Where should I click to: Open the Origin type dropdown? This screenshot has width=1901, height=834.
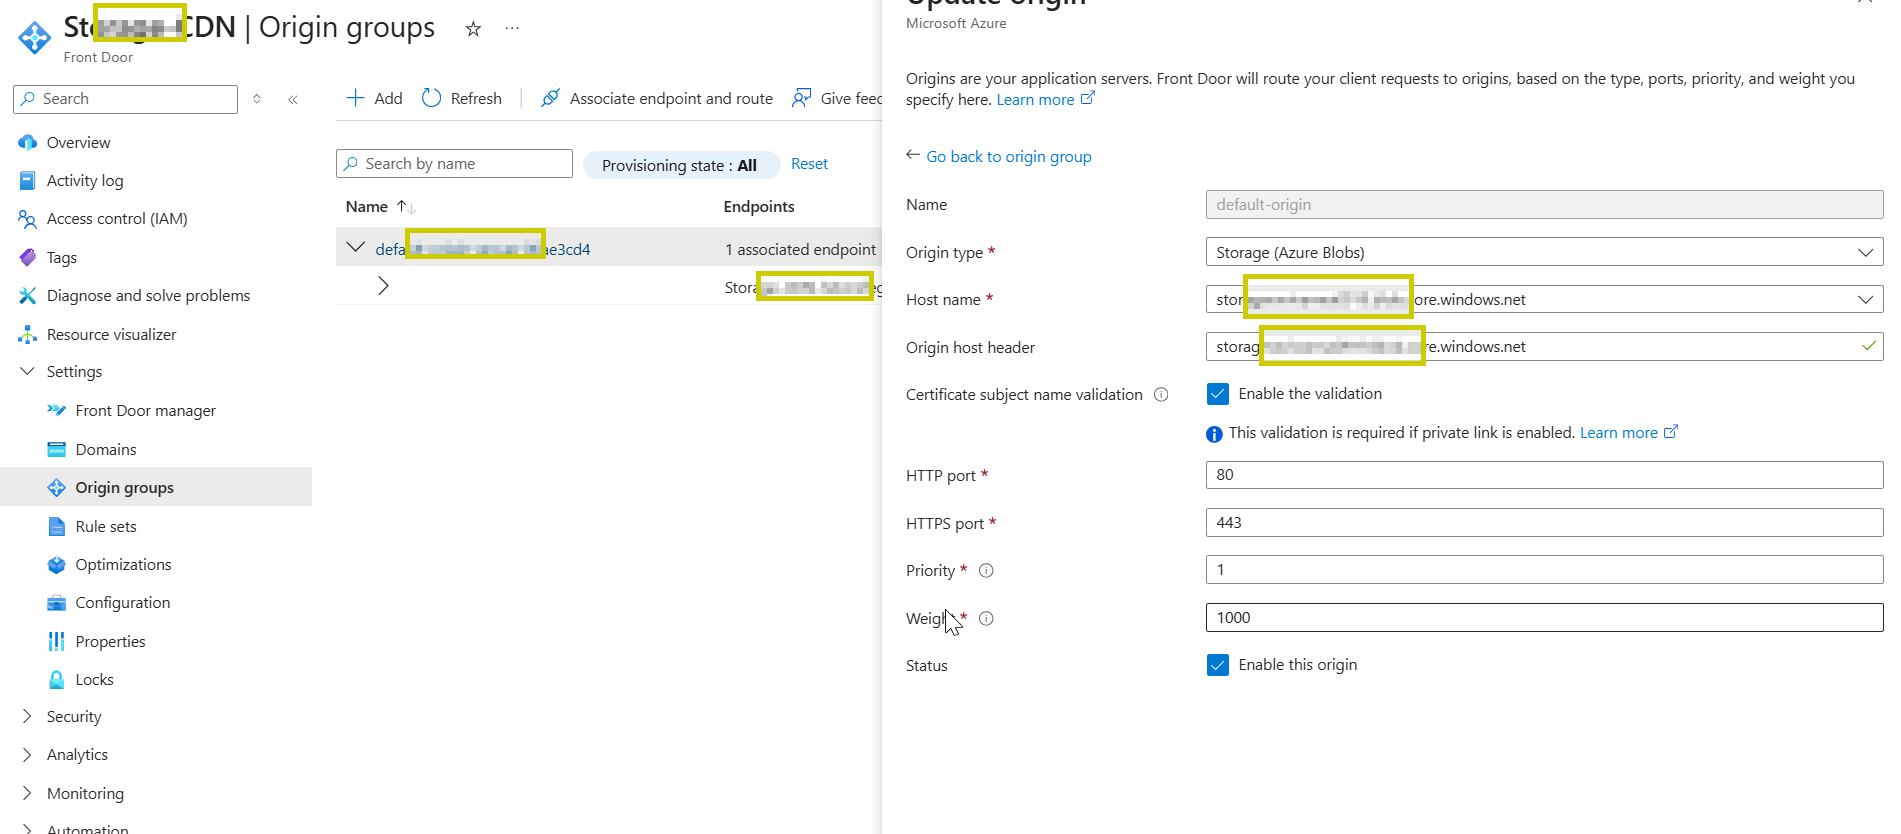point(1544,252)
